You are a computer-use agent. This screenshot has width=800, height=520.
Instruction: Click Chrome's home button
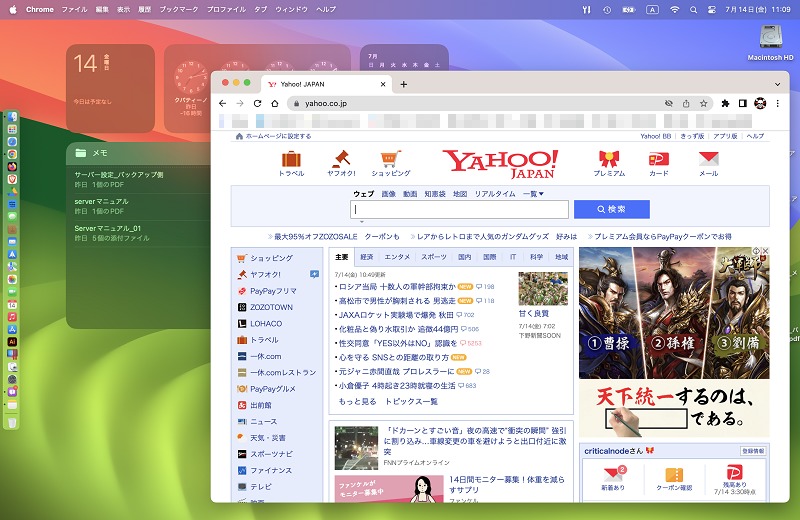click(x=274, y=104)
